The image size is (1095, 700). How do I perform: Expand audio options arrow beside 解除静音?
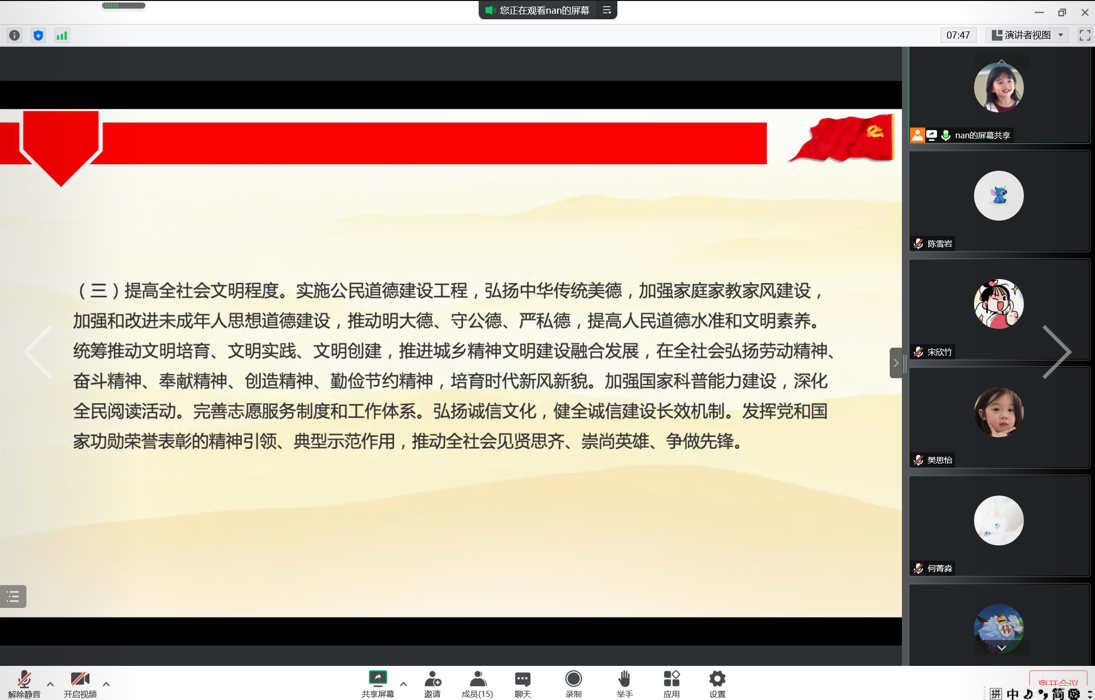point(50,685)
